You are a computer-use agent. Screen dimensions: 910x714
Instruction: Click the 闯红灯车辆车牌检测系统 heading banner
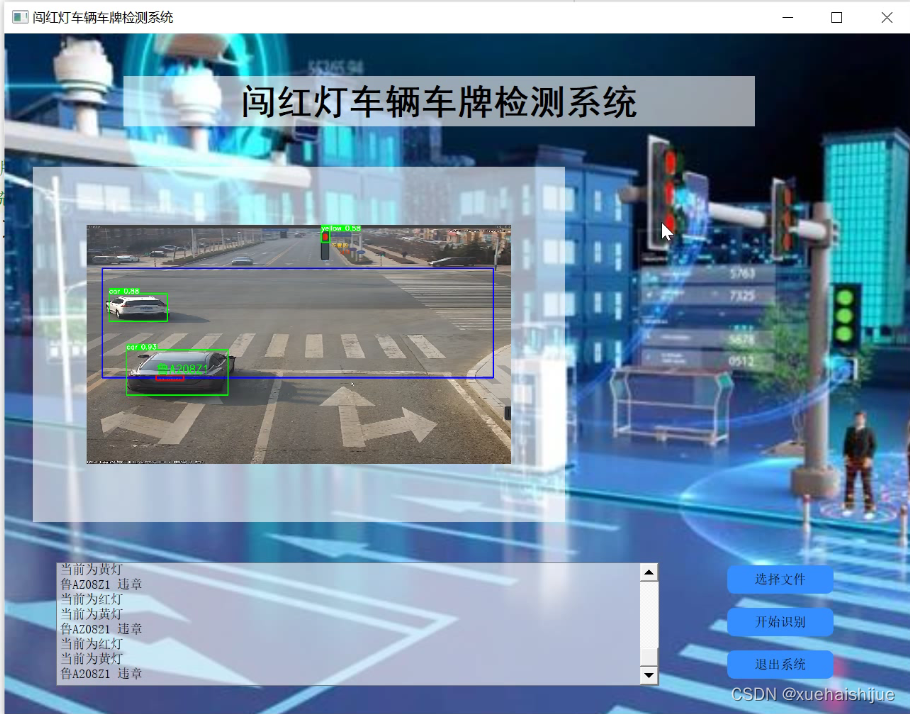[439, 101]
